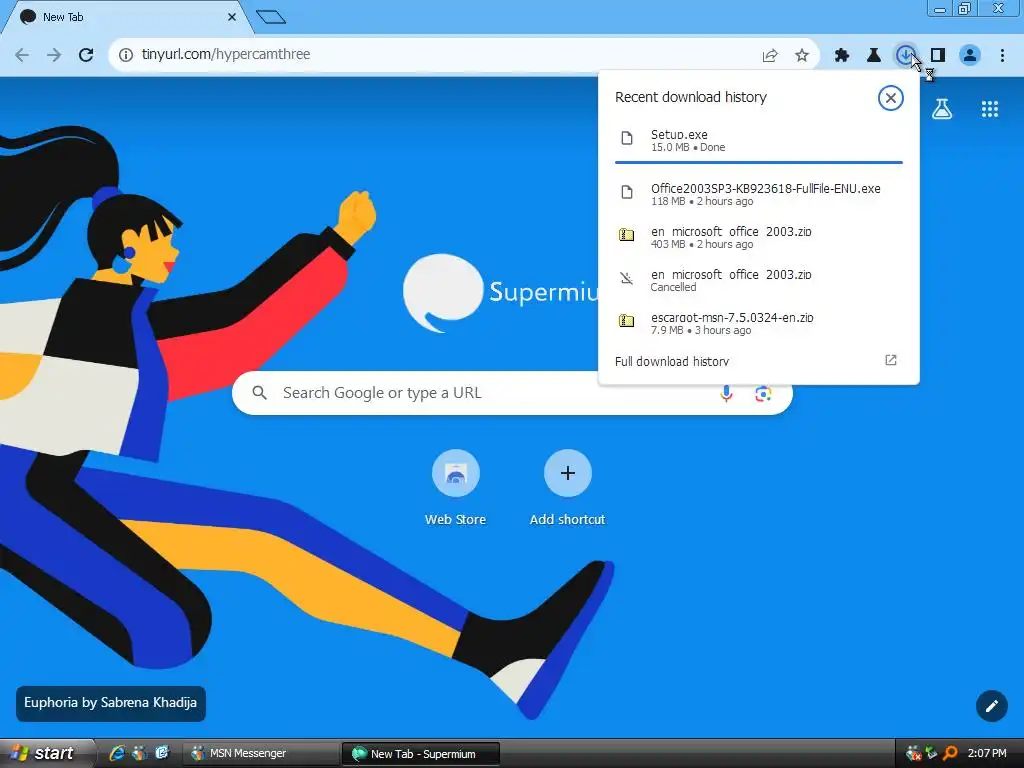Open Office2003SP3-KB923618-FullFile-ENU.exe download
The width and height of the screenshot is (1024, 768).
[758, 194]
